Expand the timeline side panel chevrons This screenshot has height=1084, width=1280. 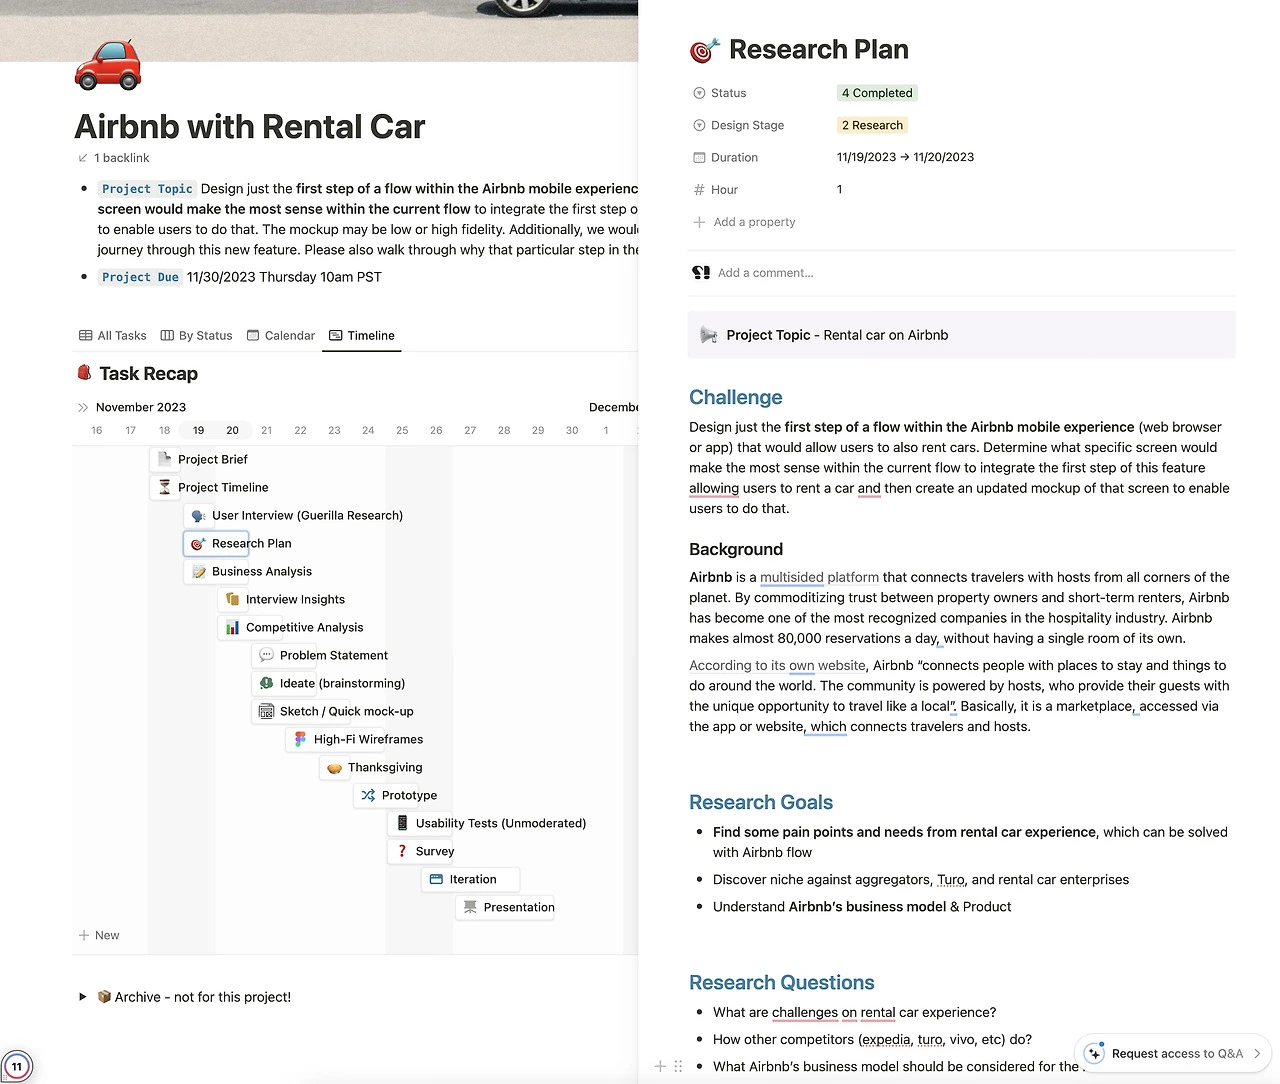[x=83, y=407]
